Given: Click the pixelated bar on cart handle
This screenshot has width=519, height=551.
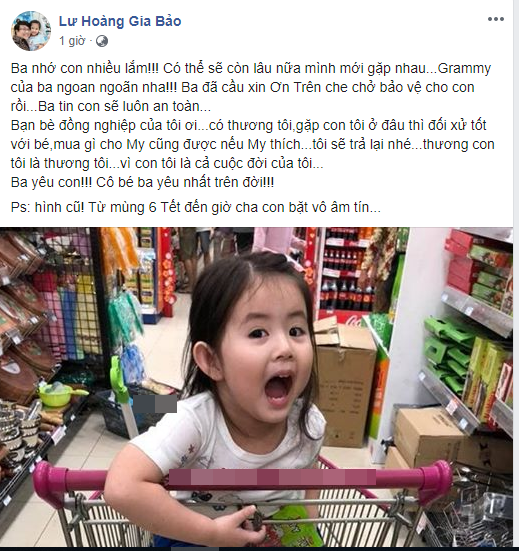Looking at the screenshot, I should (x=272, y=479).
